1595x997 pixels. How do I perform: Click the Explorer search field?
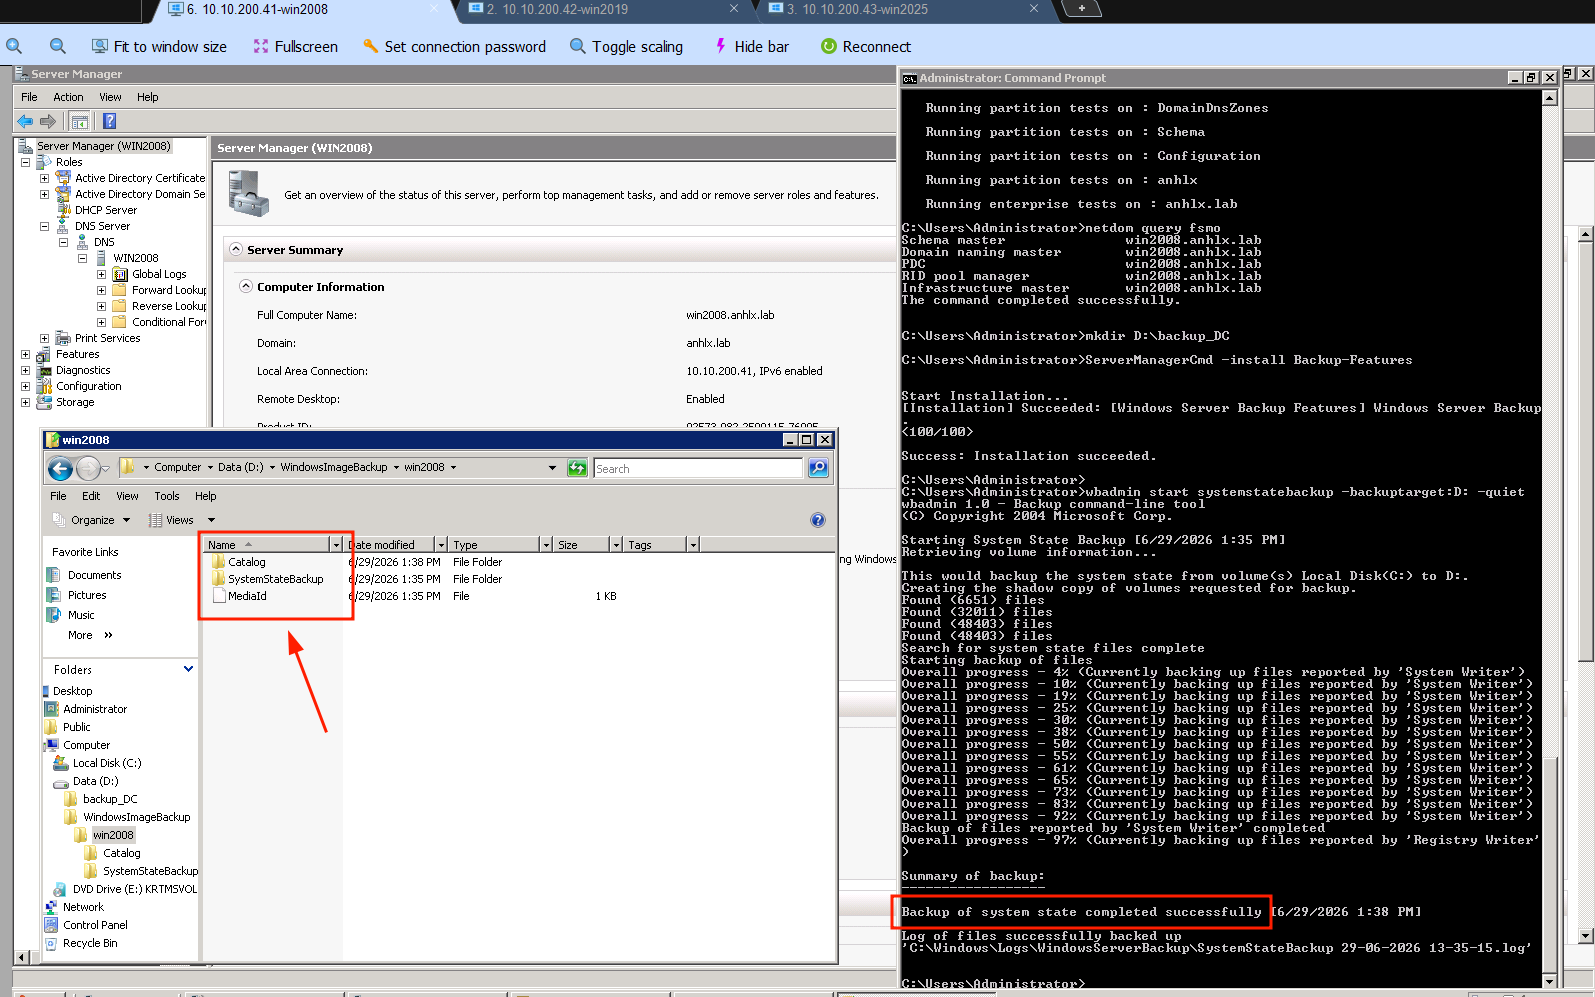[x=698, y=468]
